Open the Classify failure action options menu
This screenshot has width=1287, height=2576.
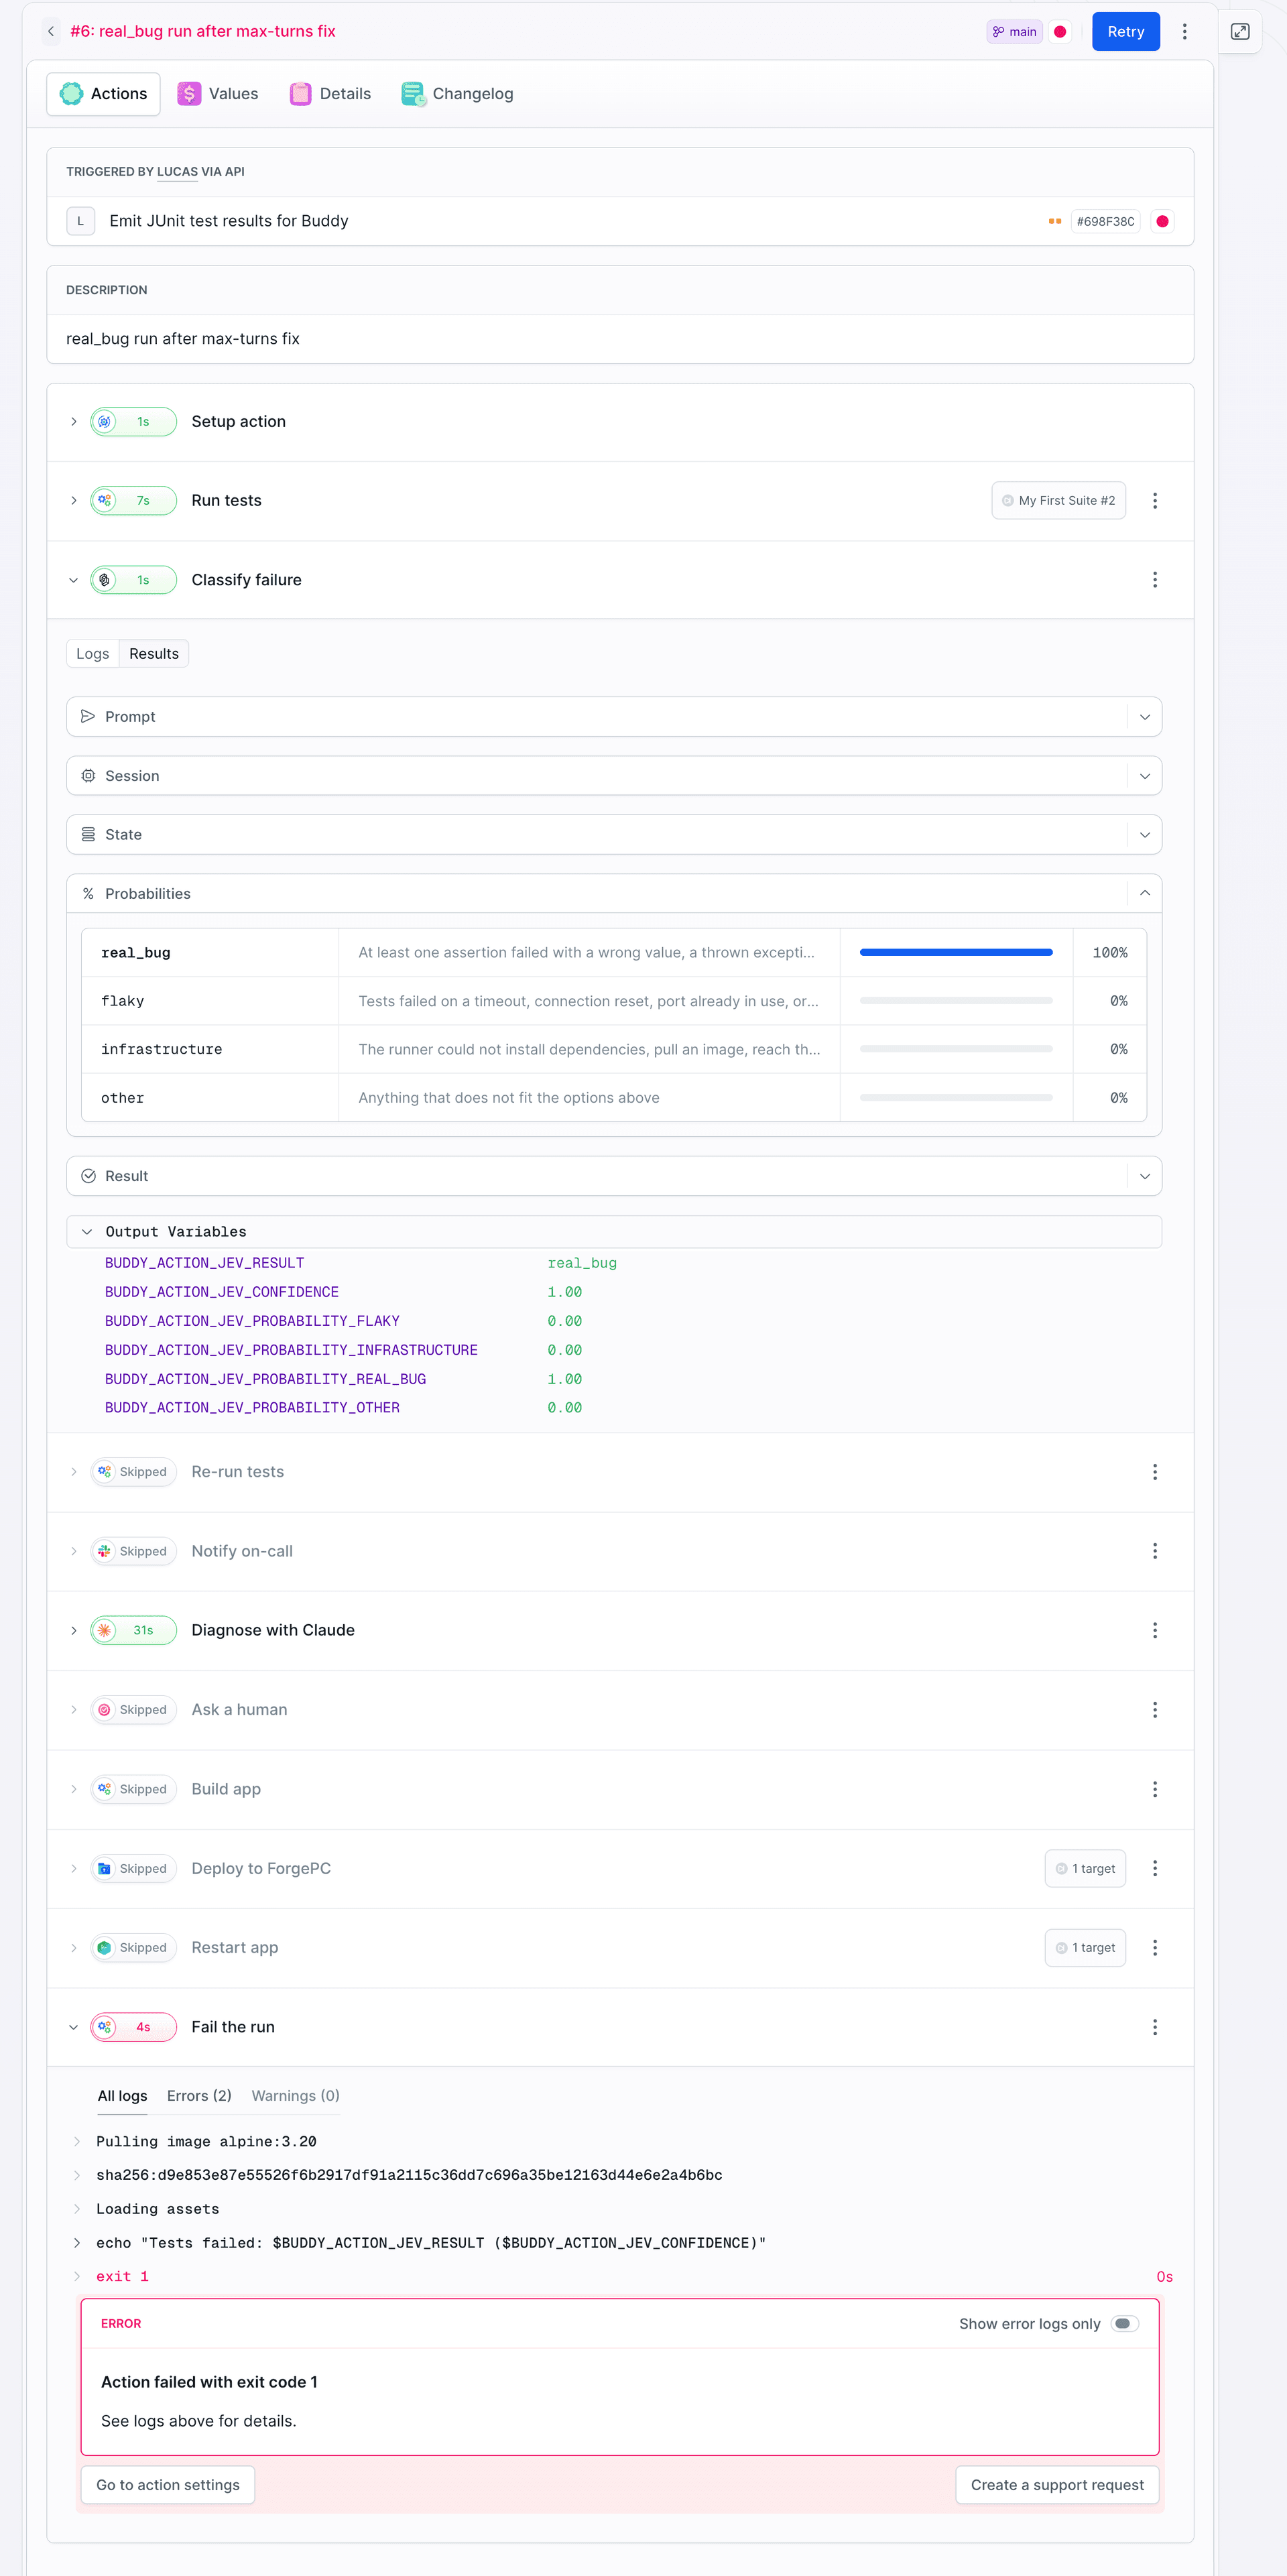tap(1155, 580)
